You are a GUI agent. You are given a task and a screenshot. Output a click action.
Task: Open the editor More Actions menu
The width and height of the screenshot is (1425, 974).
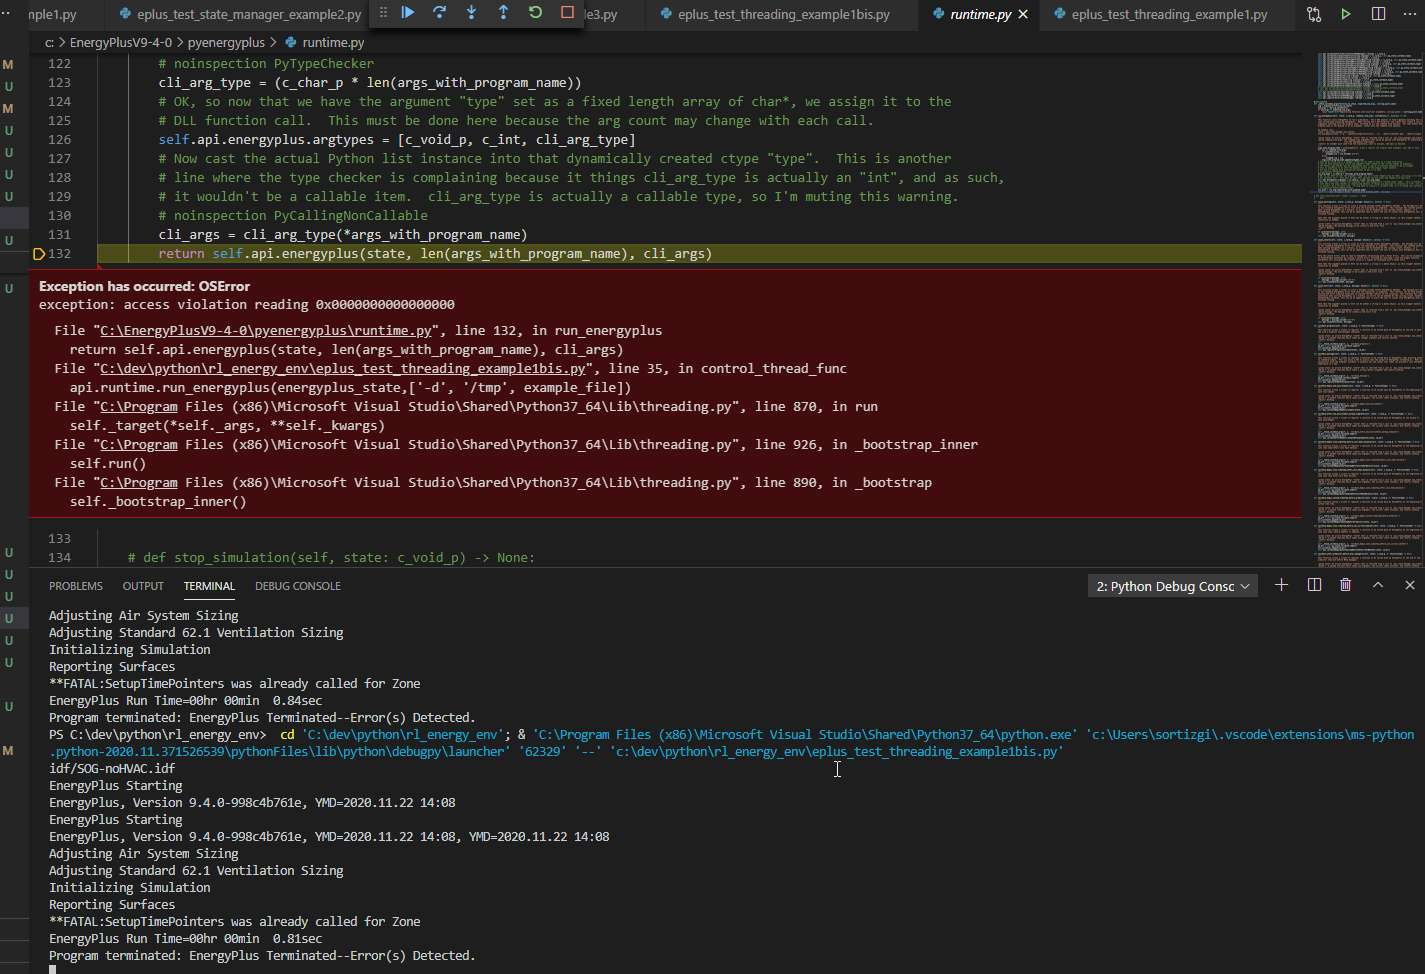1409,14
